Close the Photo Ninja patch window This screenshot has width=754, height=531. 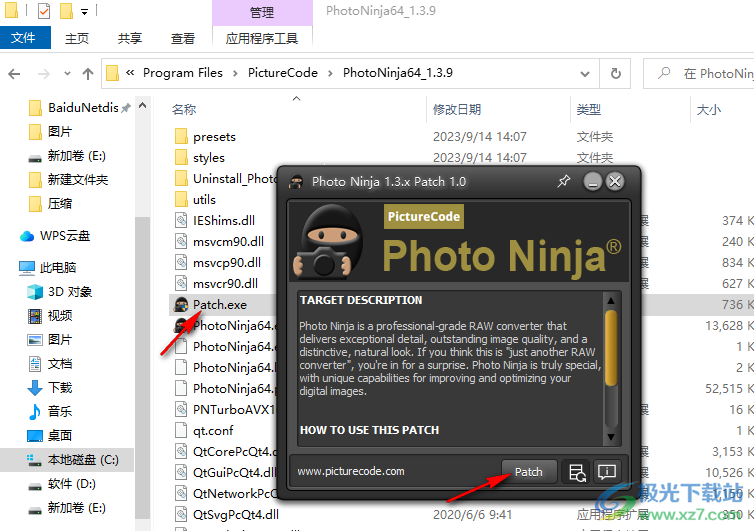(615, 181)
